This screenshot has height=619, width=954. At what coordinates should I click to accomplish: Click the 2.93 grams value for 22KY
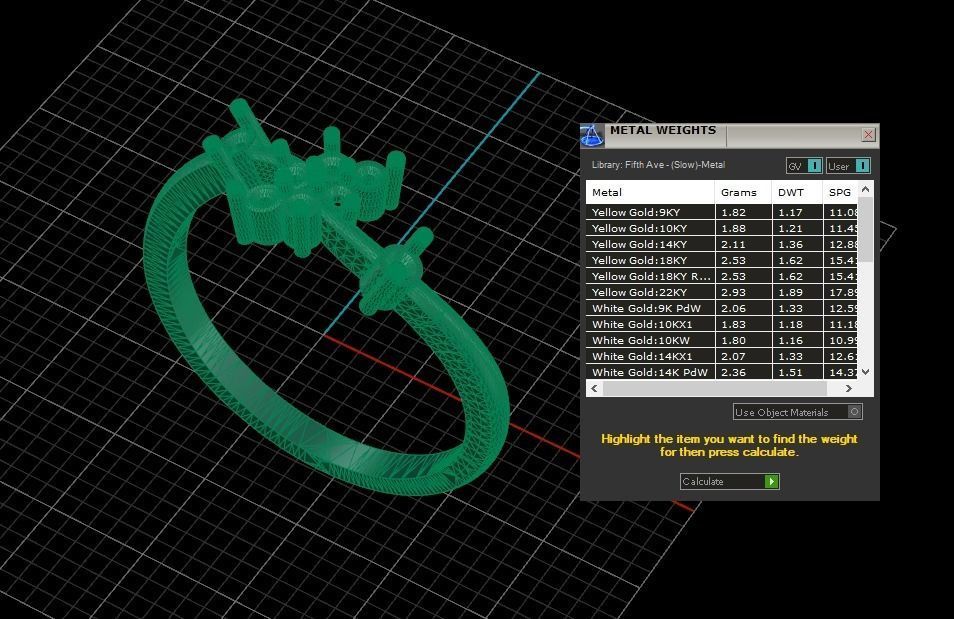coord(733,292)
